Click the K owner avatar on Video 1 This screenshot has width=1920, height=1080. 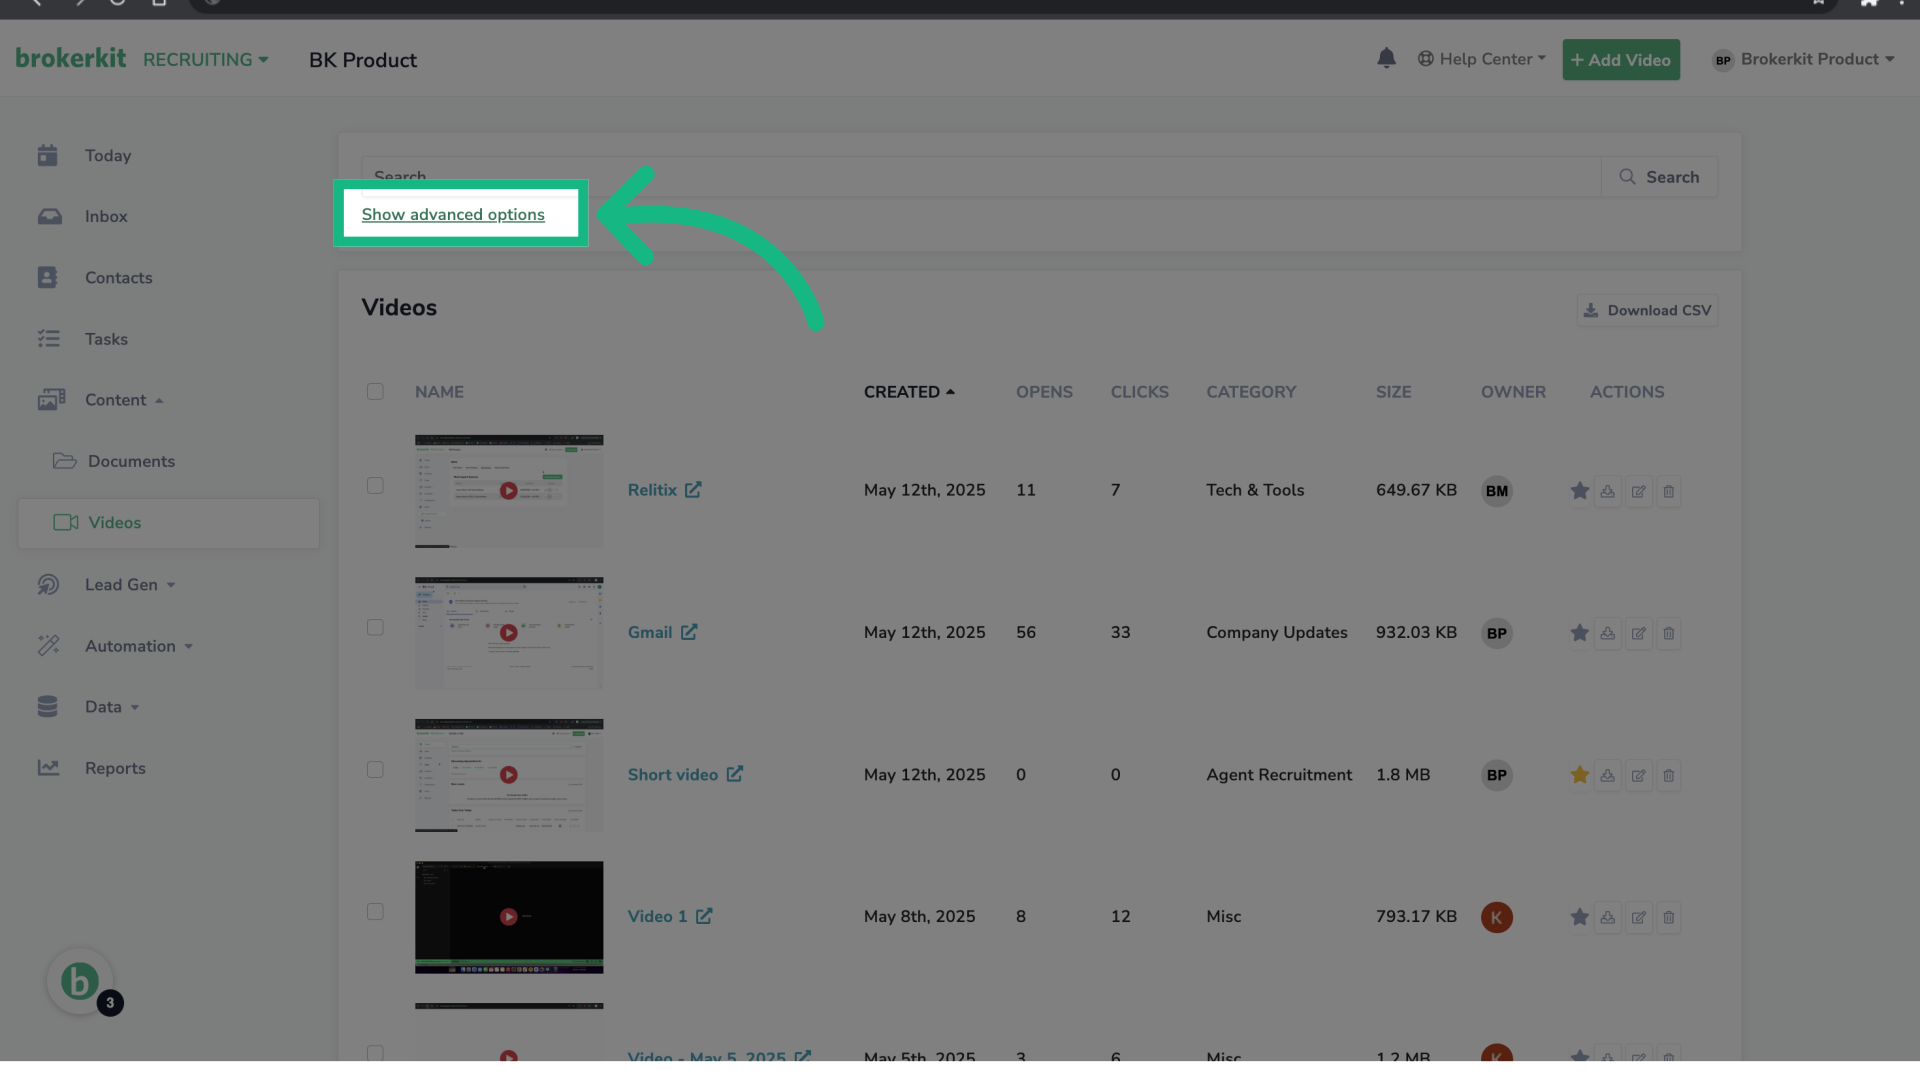1496,917
